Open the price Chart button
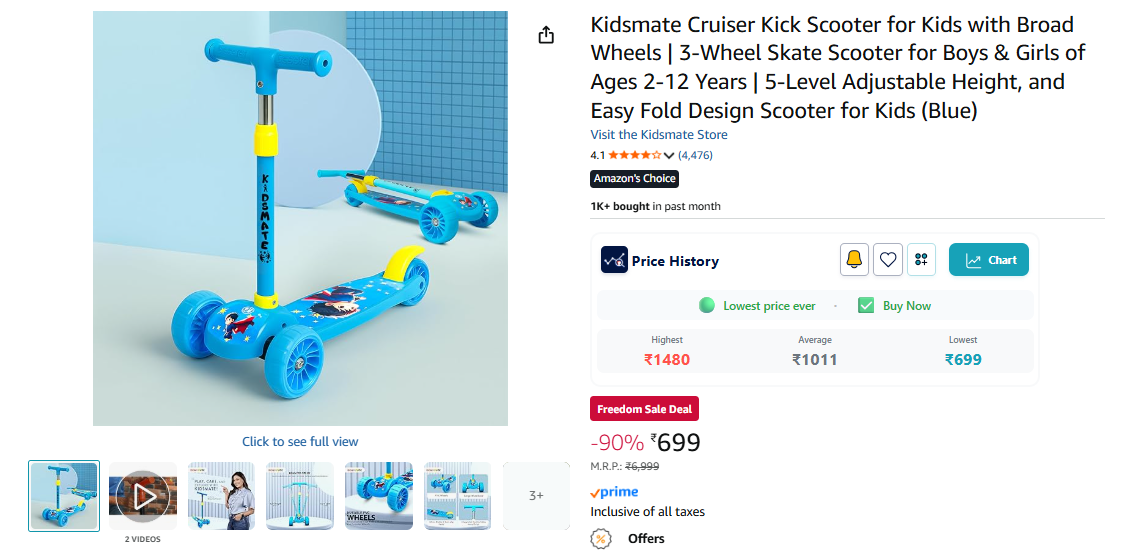 tap(988, 260)
